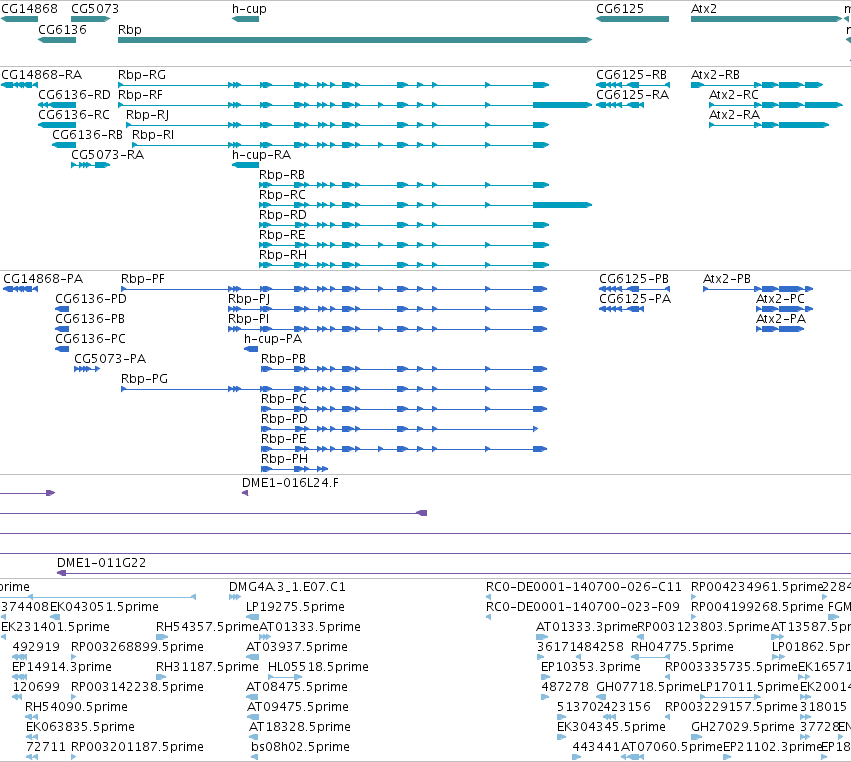Screen dimensions: 851x762
Task: Select the Atx2-PA protein label
Action: [781, 319]
